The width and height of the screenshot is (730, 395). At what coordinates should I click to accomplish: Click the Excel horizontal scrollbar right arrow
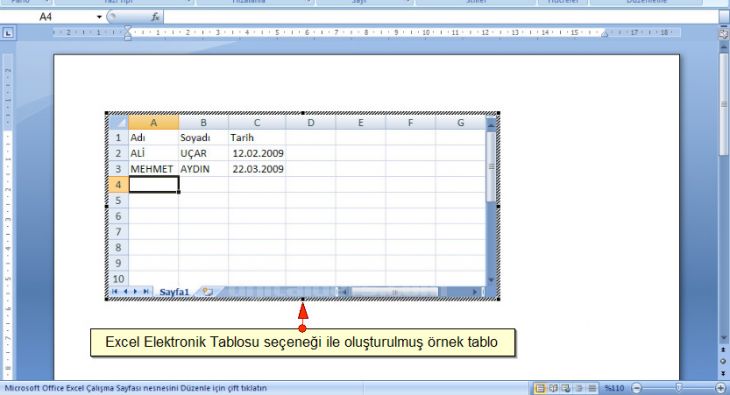474,292
